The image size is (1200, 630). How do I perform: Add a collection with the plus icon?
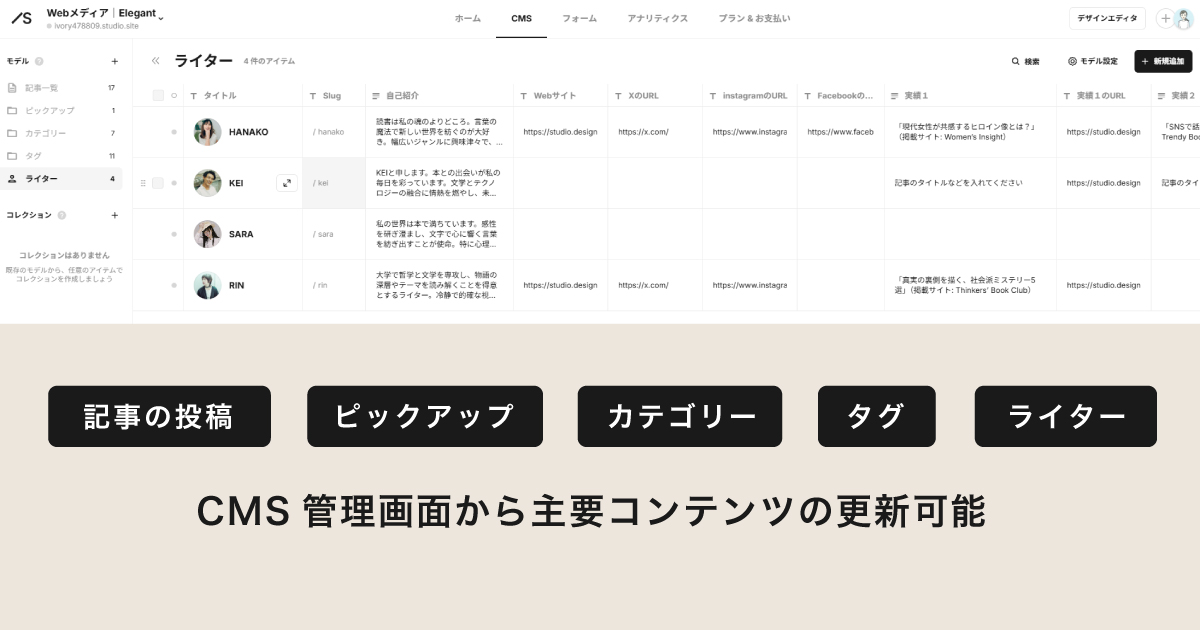pyautogui.click(x=114, y=215)
